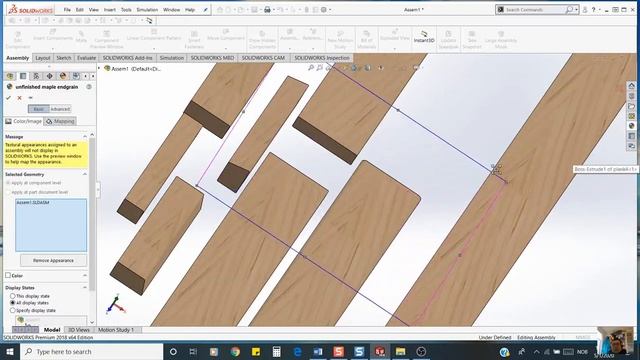Open the File menu

[x=67, y=10]
